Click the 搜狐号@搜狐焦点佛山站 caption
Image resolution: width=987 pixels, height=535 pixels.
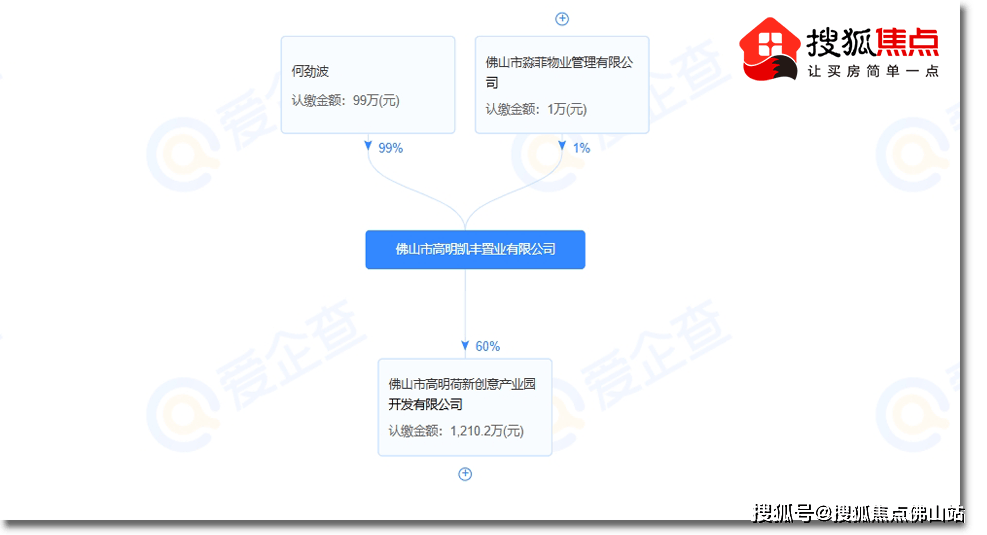click(859, 513)
